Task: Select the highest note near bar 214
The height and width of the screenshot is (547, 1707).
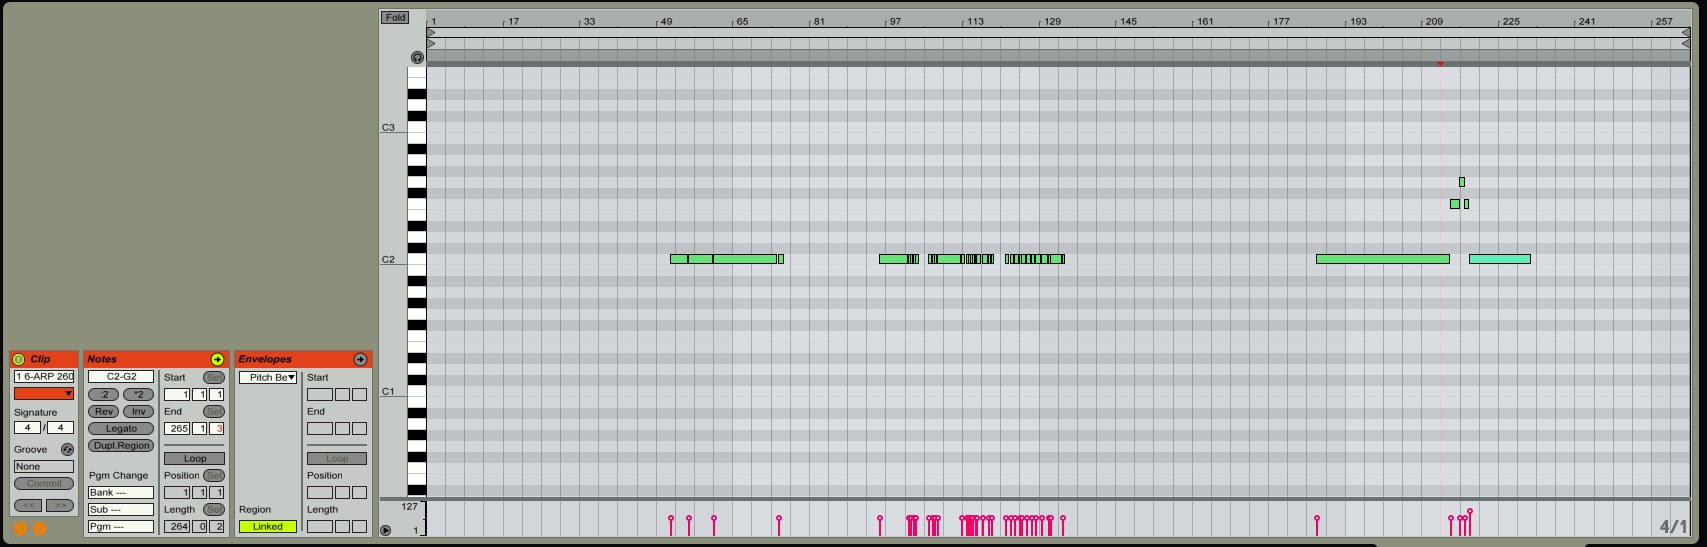Action: [x=1462, y=182]
